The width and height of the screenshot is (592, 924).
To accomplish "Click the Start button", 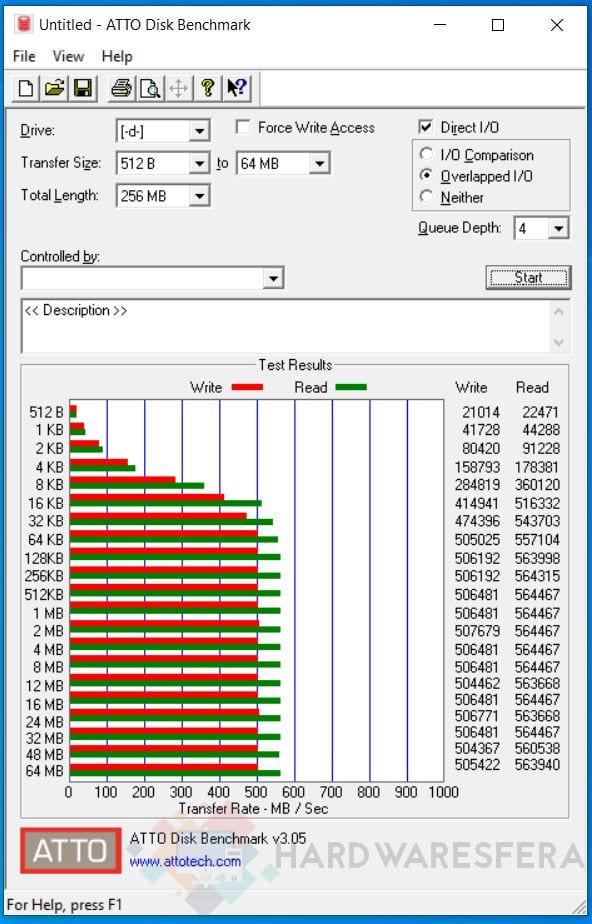I will coord(528,278).
